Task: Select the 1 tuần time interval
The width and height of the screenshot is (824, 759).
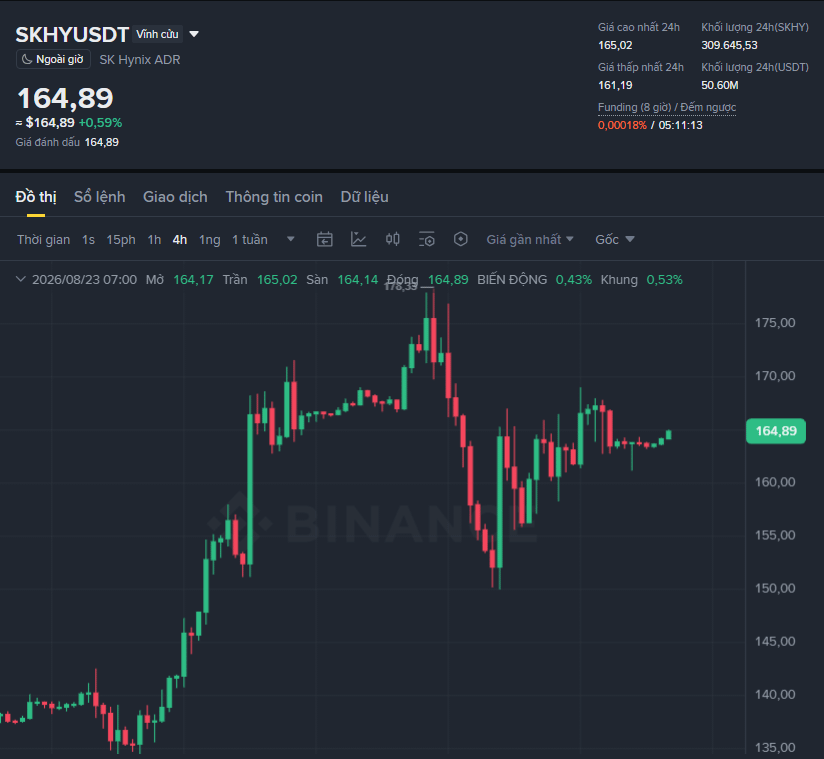Action: 250,240
